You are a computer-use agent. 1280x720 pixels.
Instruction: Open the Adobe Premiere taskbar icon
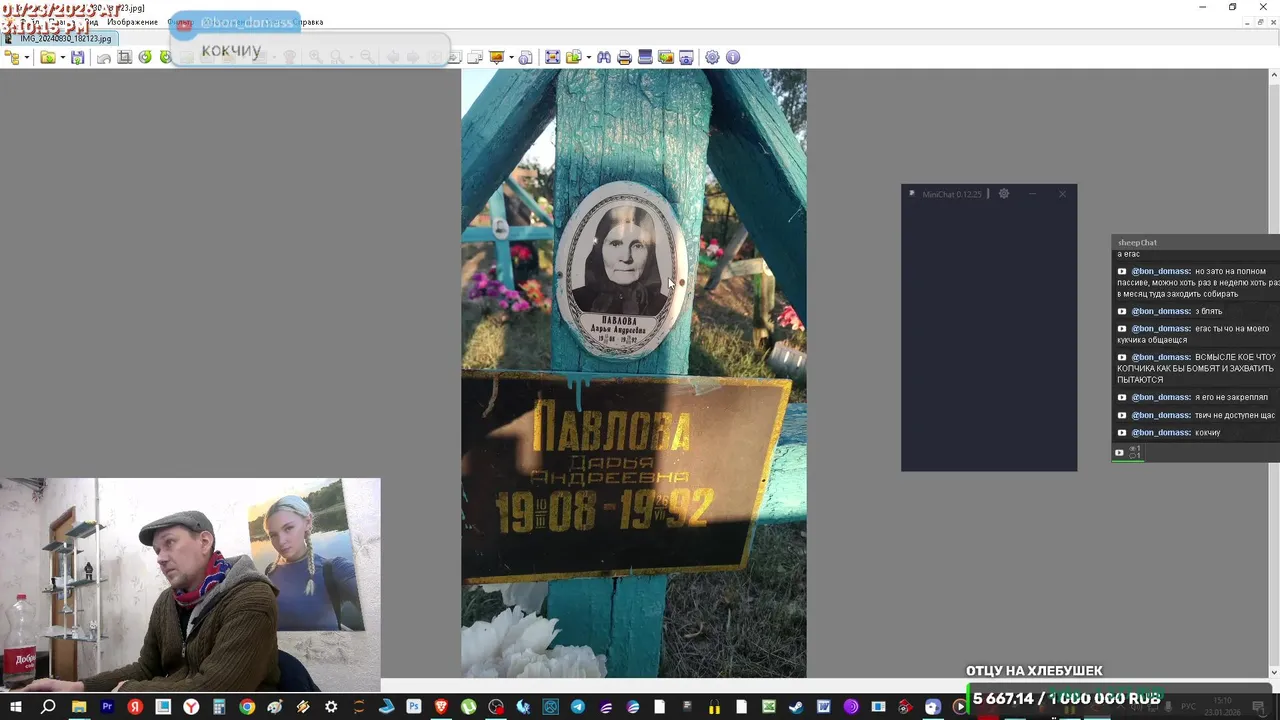coord(107,707)
